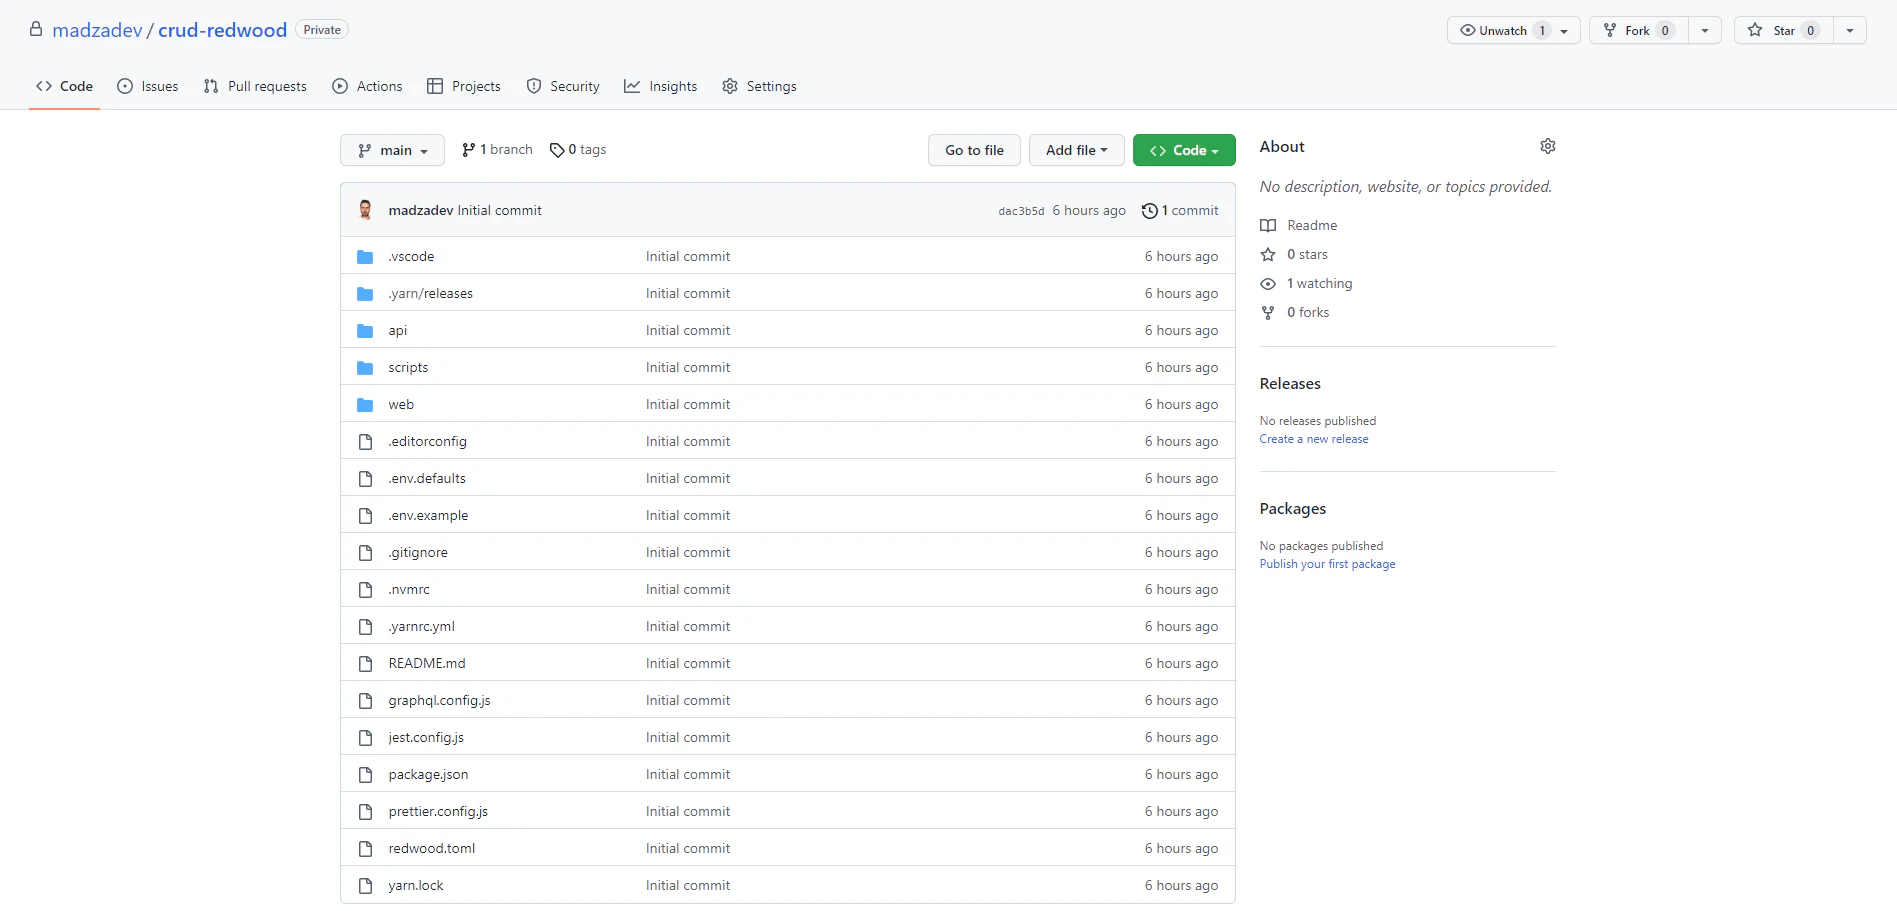Expand the Star options caret
The width and height of the screenshot is (1897, 911).
tap(1849, 30)
